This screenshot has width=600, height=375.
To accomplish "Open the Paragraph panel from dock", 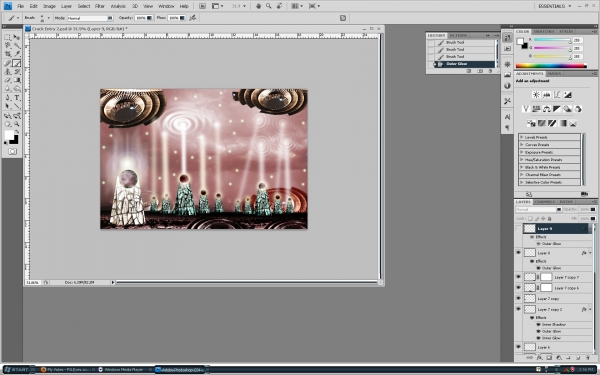I will (507, 127).
